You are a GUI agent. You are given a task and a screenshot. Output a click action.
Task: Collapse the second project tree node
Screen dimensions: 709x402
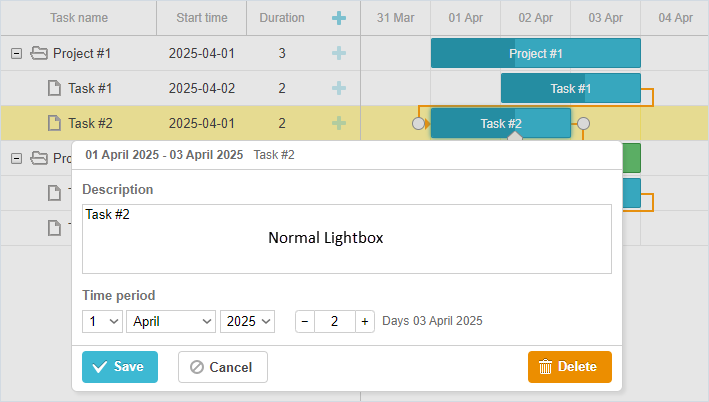16,158
